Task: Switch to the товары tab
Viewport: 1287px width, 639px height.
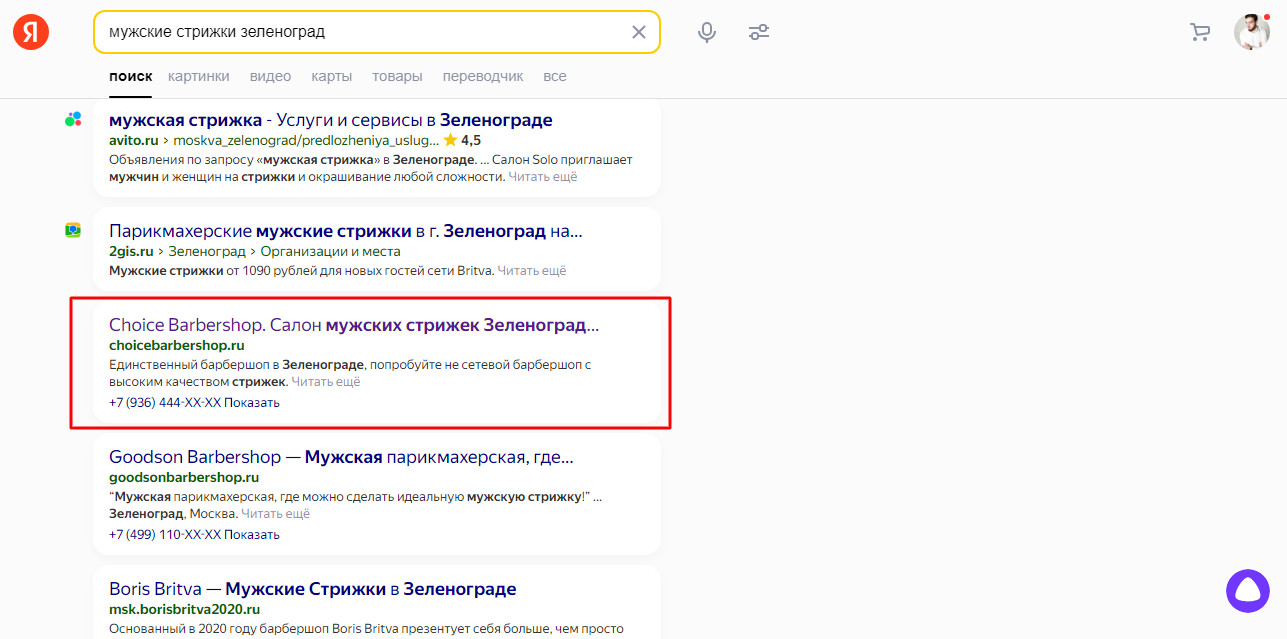Action: 397,76
